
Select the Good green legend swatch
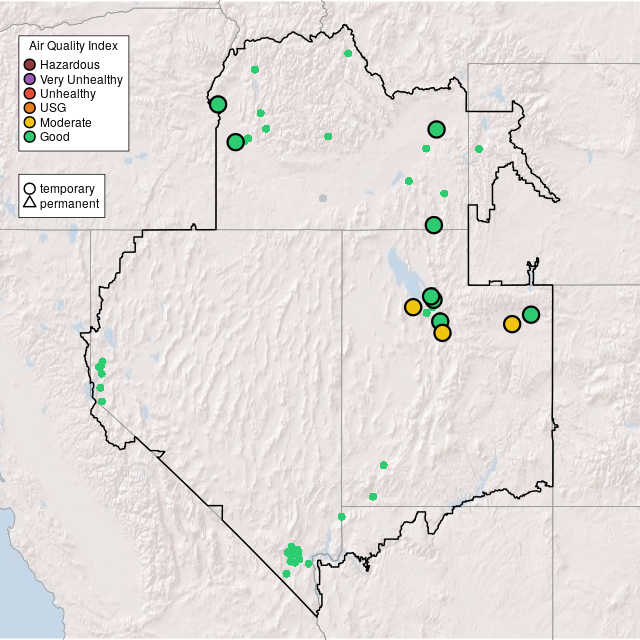pos(30,136)
